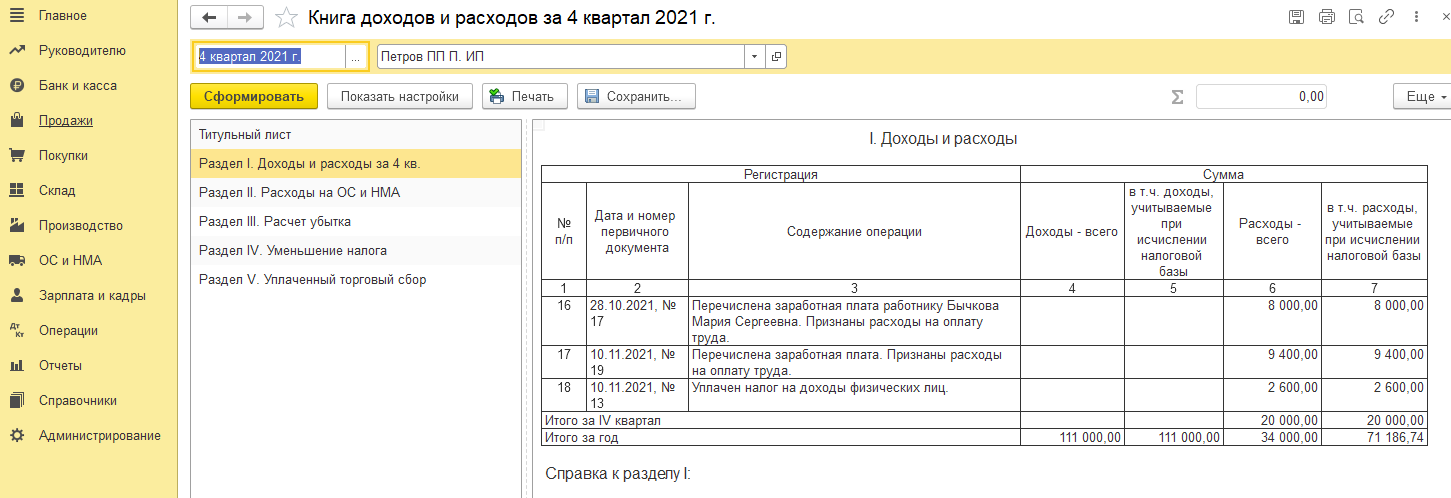This screenshot has width=1451, height=498.
Task: Click the forward navigation arrow
Action: point(245,18)
